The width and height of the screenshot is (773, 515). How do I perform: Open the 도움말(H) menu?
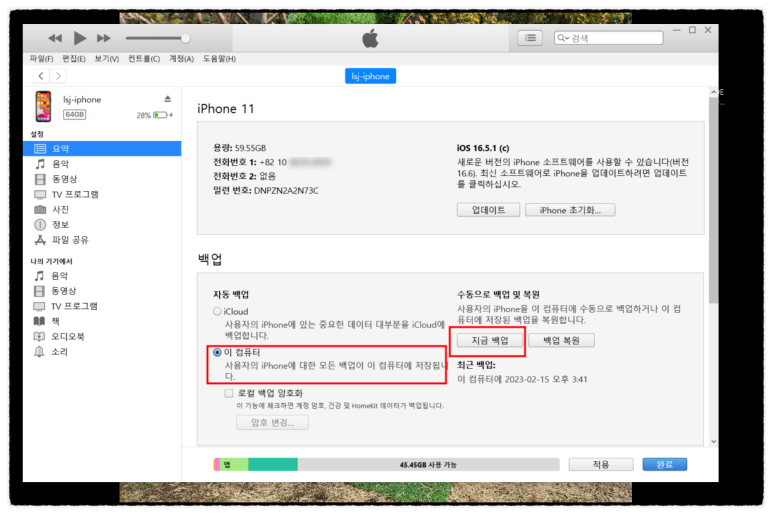(219, 59)
